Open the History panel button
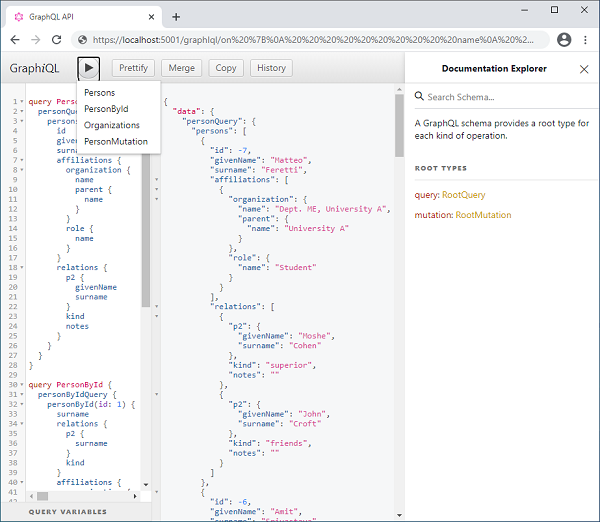This screenshot has width=600, height=522. coord(271,68)
